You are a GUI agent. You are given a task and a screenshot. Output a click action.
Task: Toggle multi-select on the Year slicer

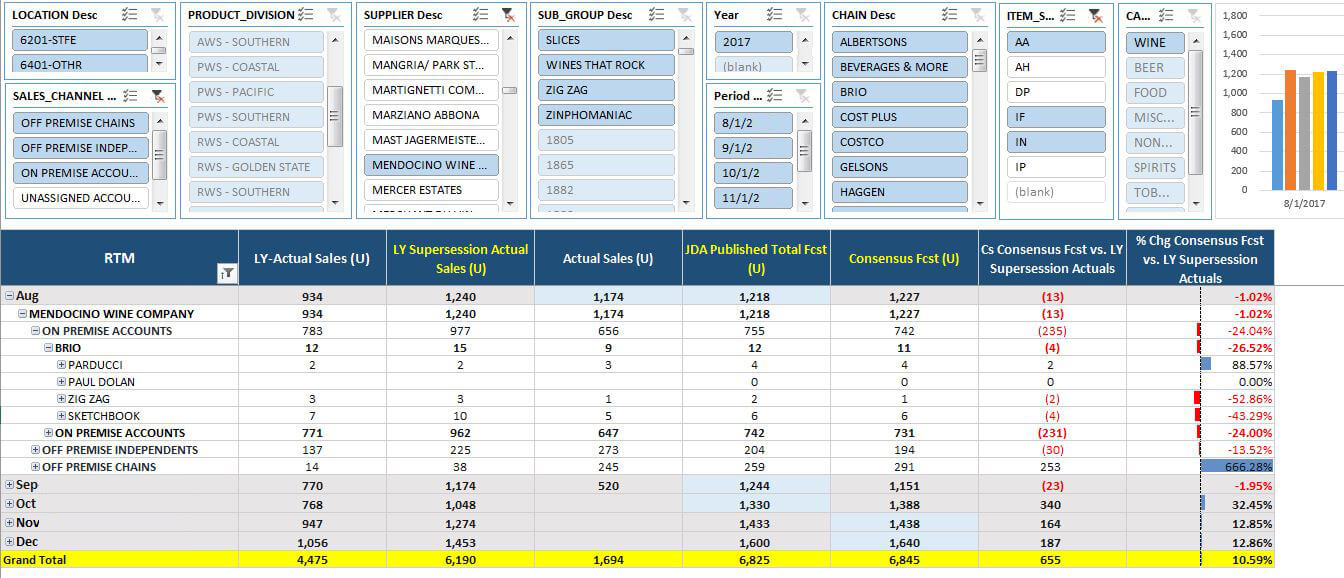tap(775, 15)
